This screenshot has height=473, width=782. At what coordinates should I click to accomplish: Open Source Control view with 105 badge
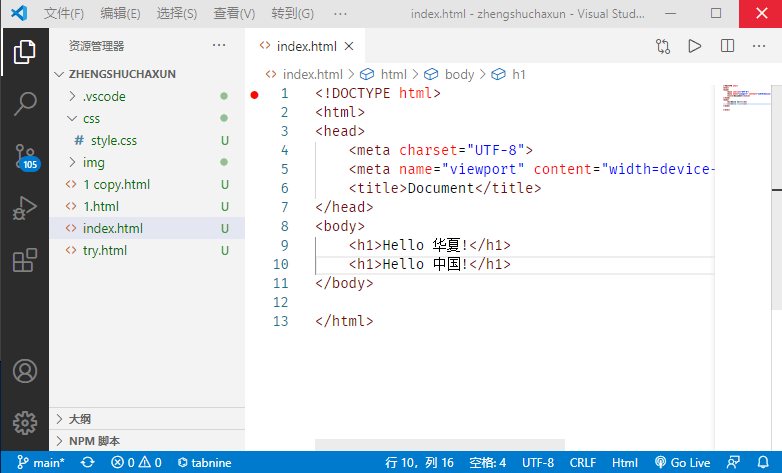tap(25, 157)
